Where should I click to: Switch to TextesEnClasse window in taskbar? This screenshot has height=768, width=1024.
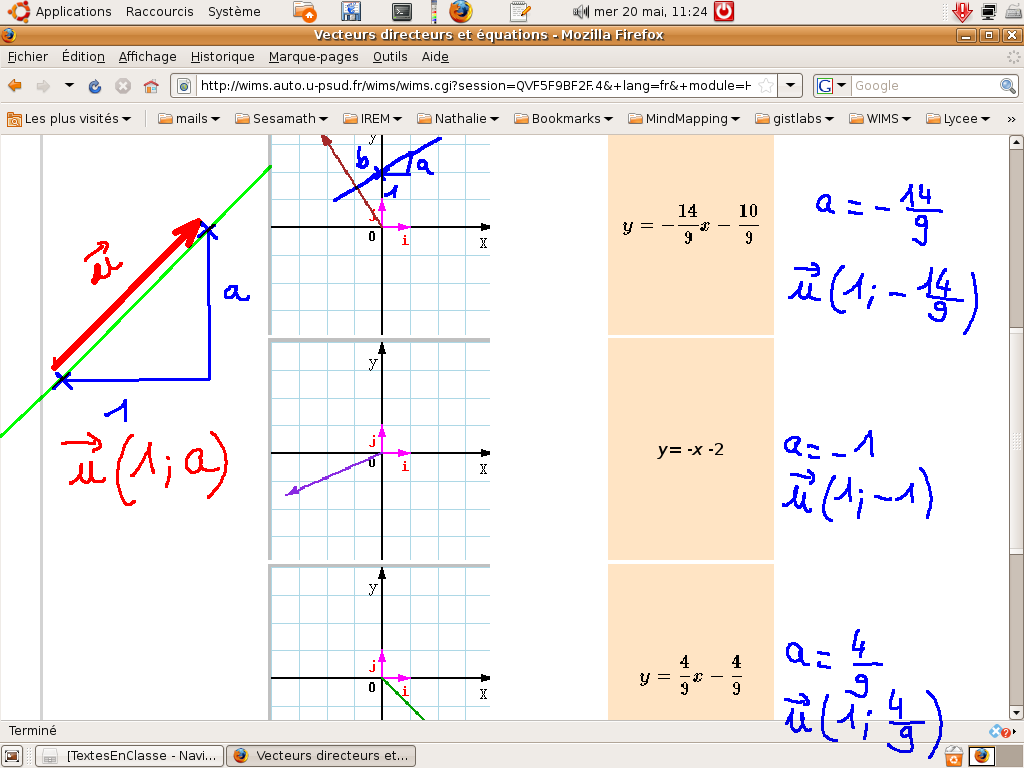point(130,756)
